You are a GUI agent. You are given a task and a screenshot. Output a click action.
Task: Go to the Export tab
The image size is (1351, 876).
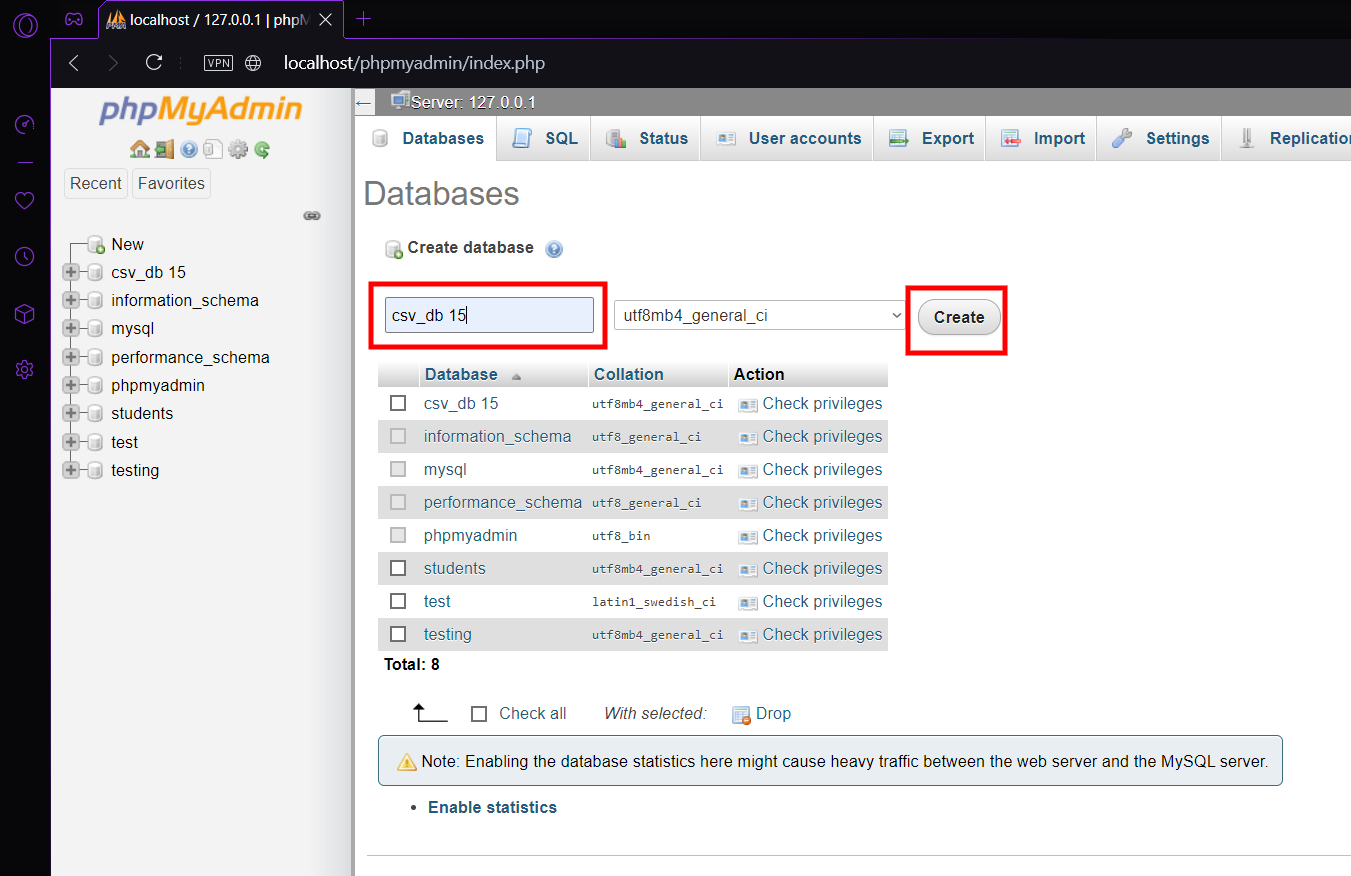930,139
